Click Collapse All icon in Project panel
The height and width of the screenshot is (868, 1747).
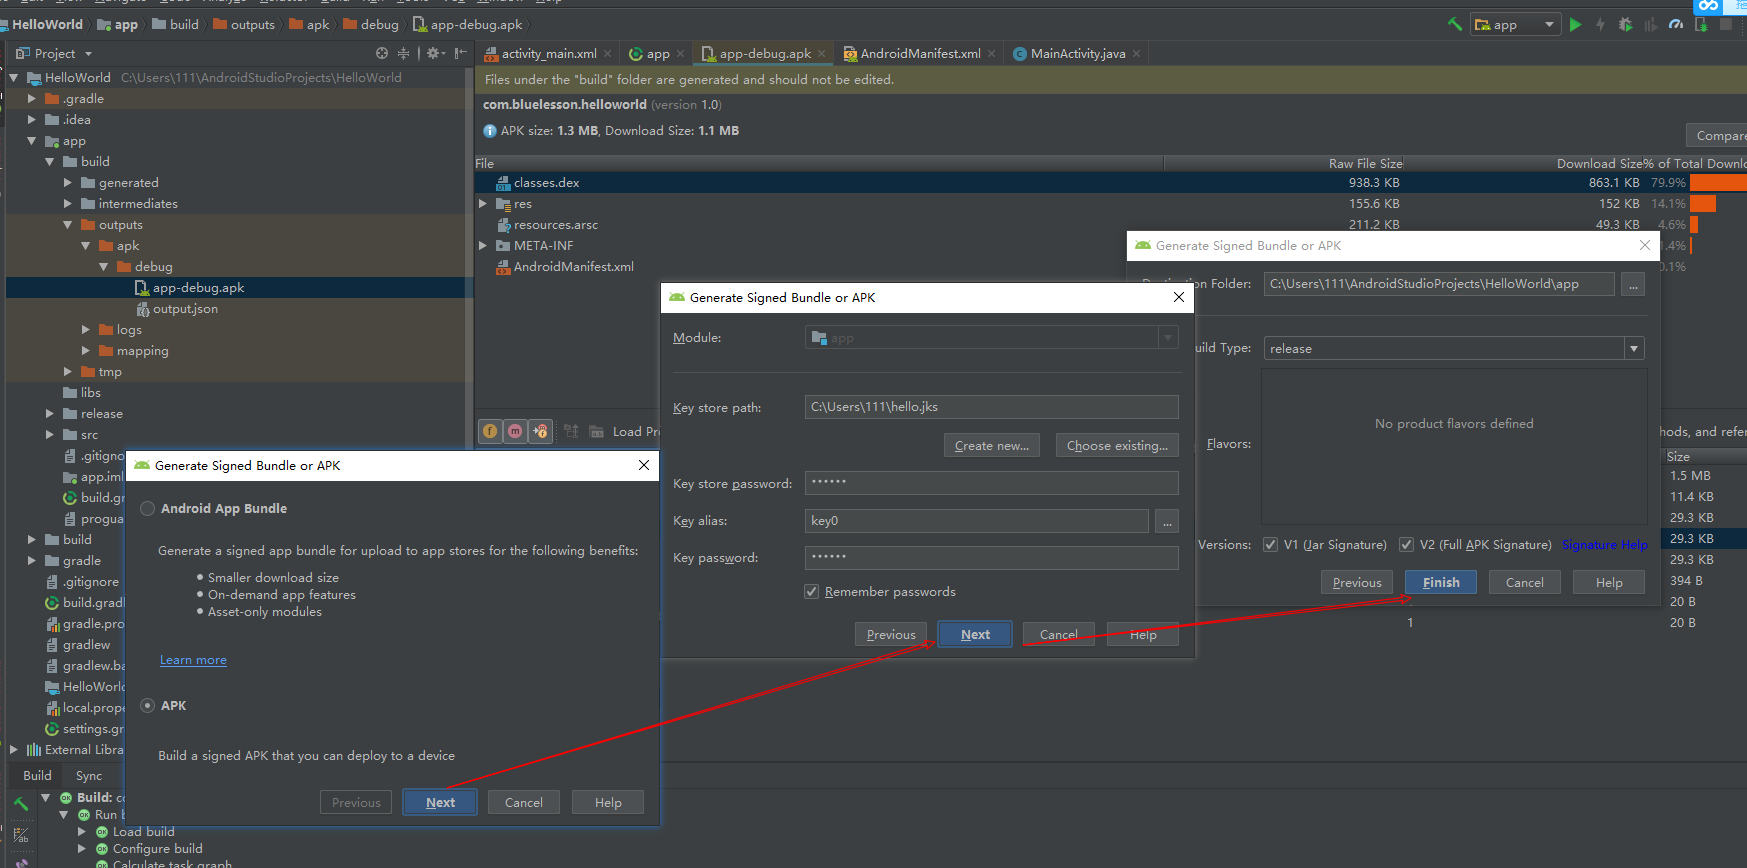pyautogui.click(x=403, y=53)
